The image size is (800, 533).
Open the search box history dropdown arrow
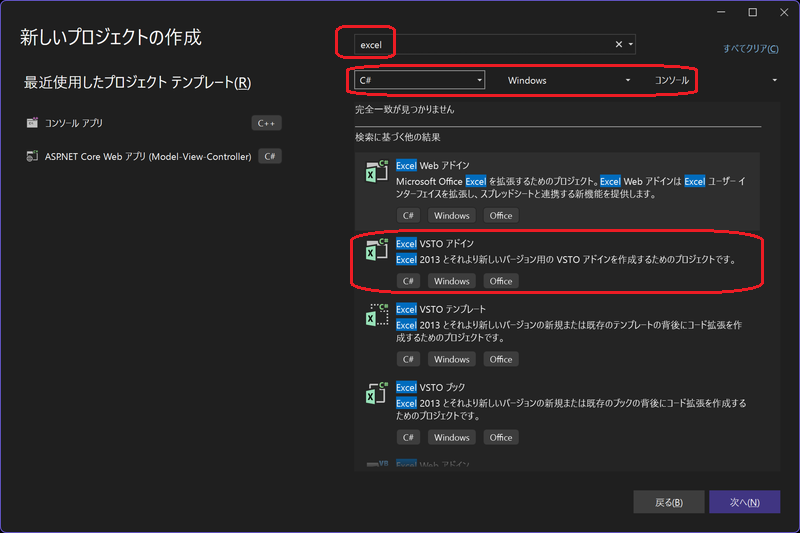[630, 45]
